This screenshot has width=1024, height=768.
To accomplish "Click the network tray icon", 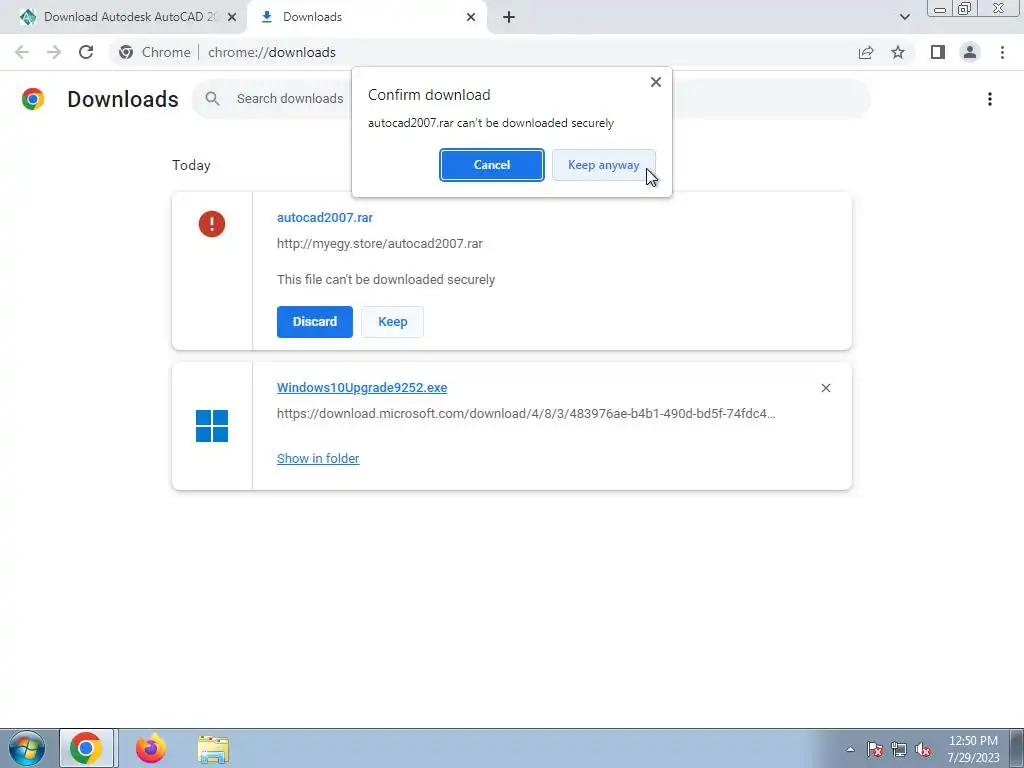I will pyautogui.click(x=899, y=749).
